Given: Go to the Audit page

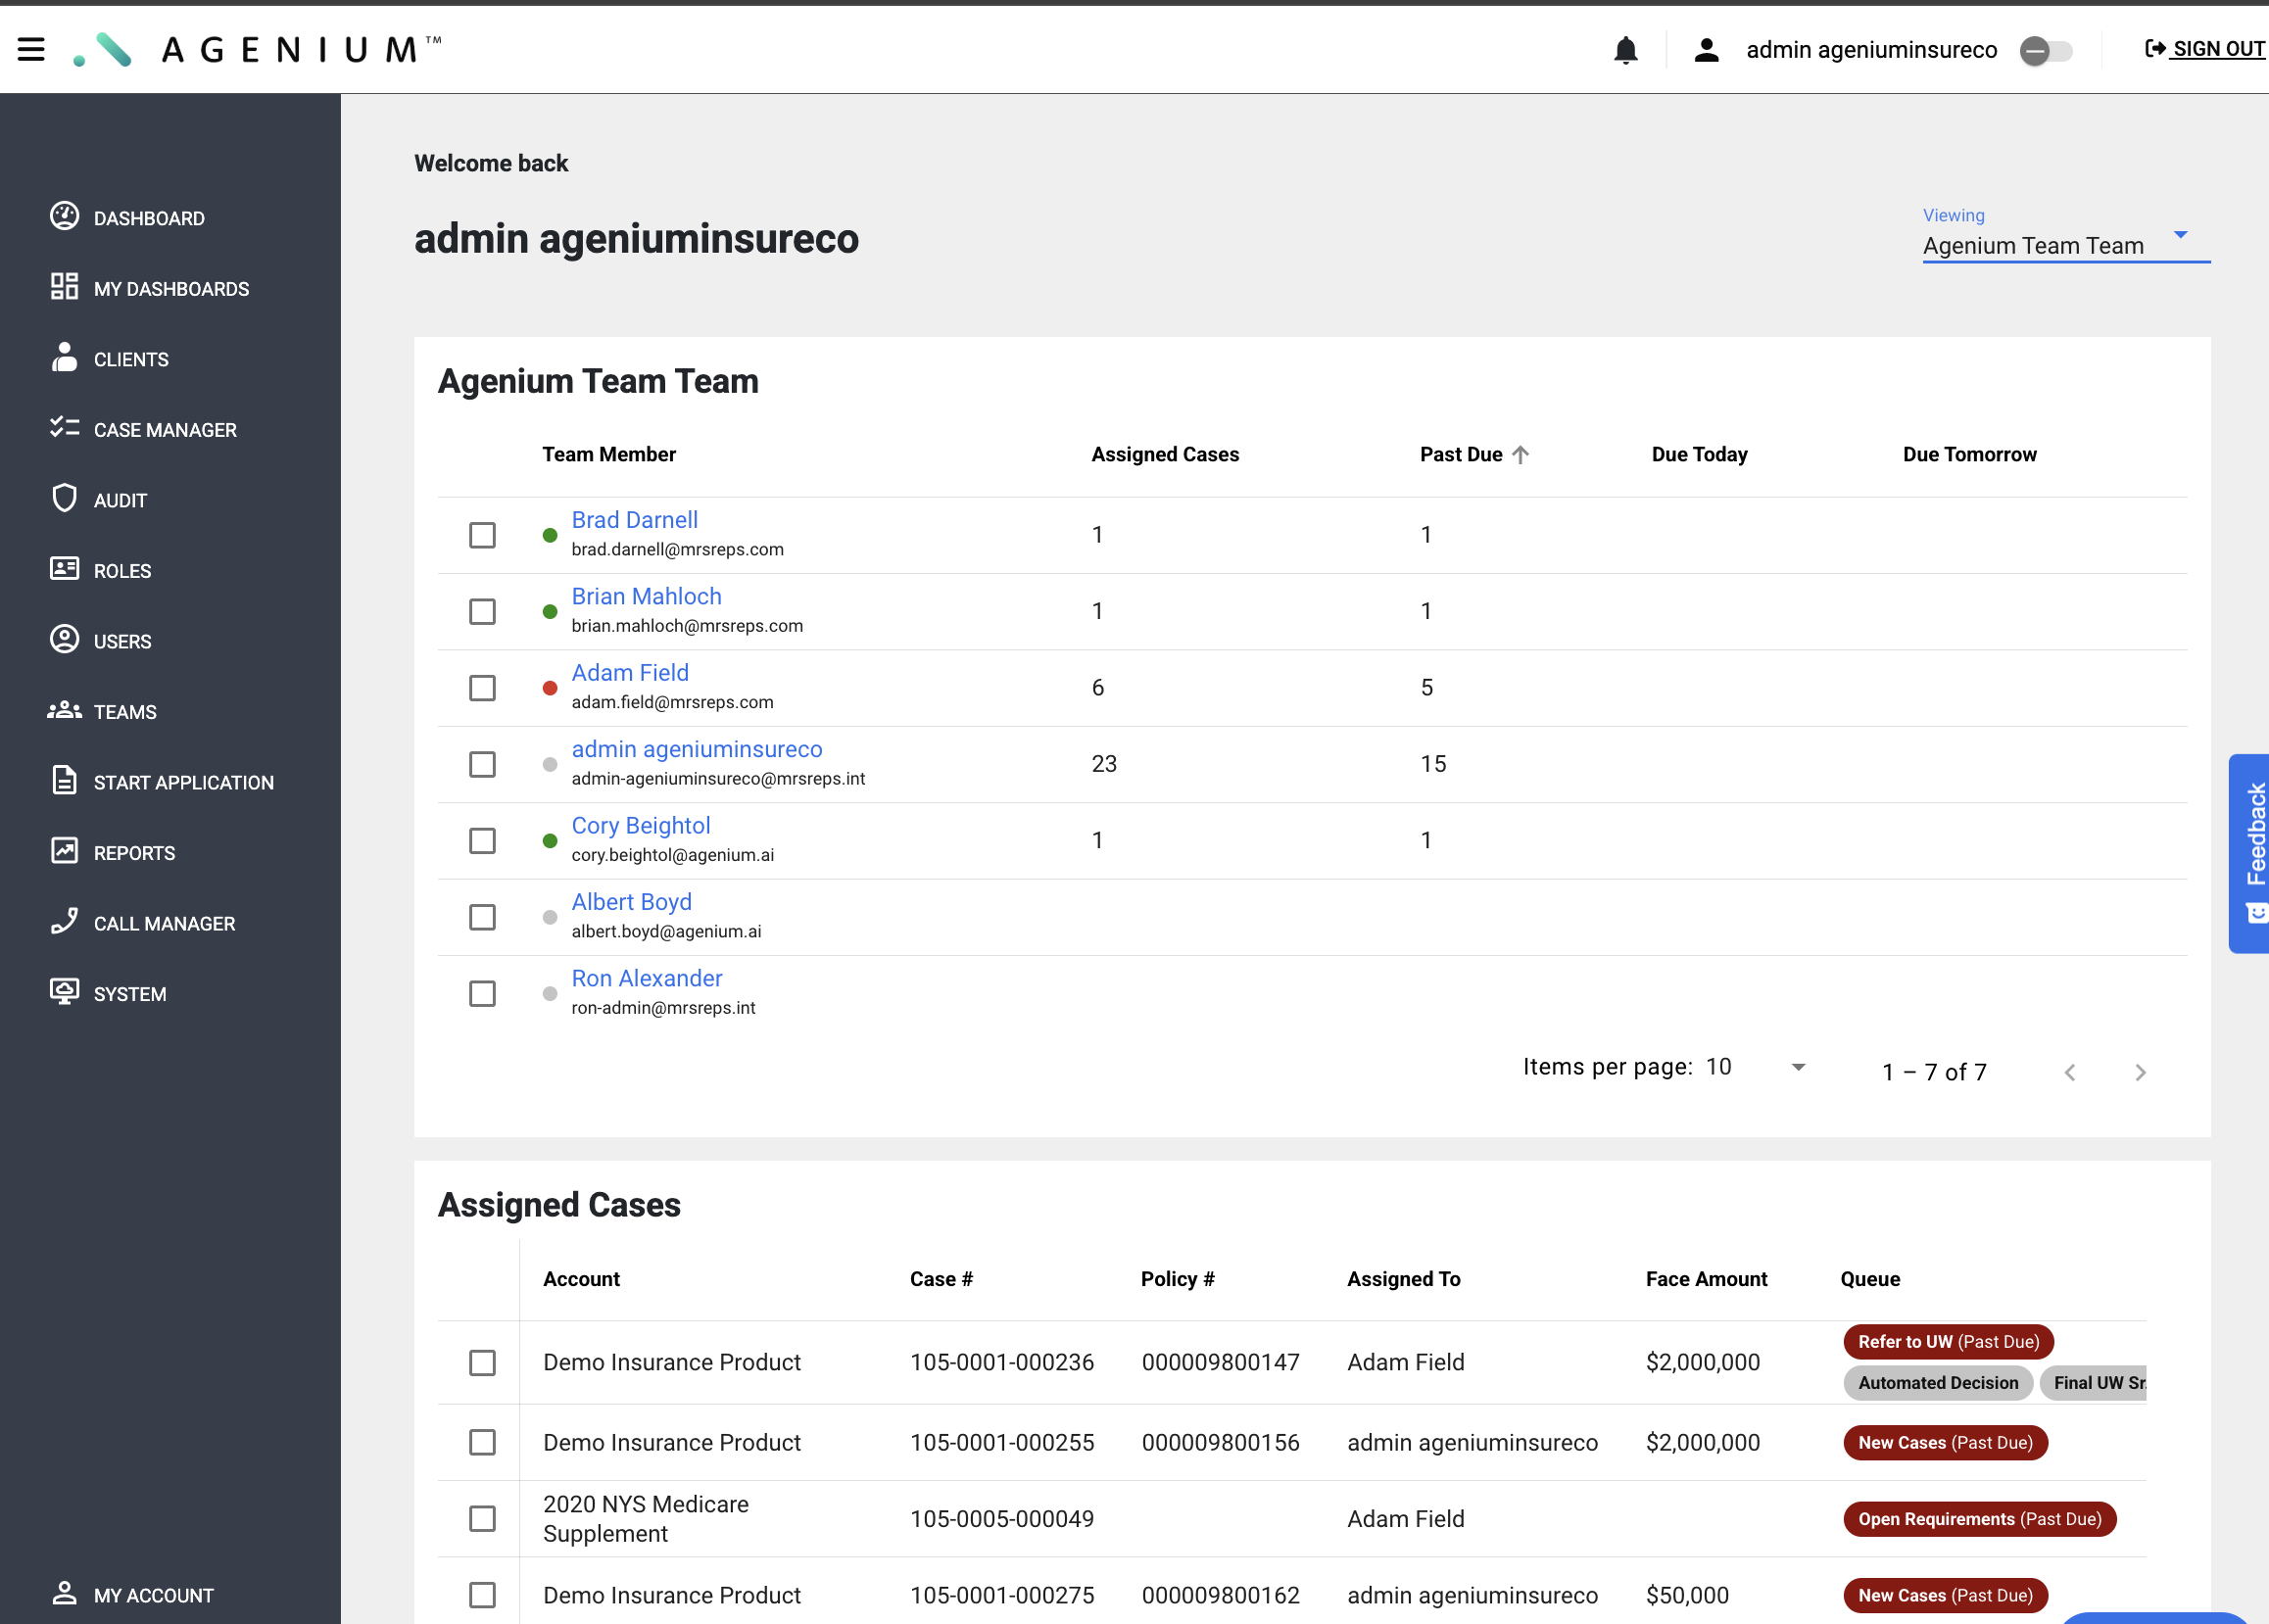Looking at the screenshot, I should 120,500.
